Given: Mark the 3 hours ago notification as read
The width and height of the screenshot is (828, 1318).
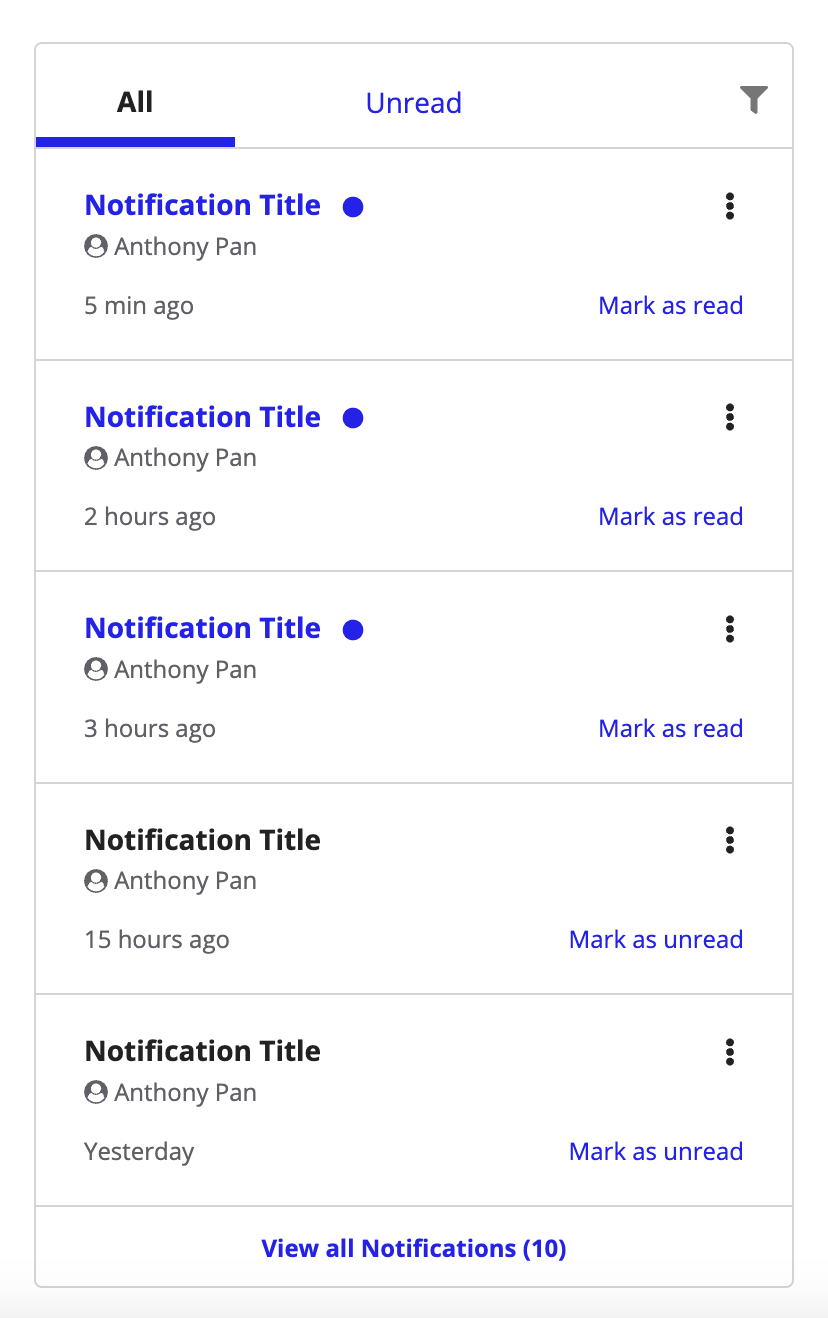Looking at the screenshot, I should tap(670, 729).
